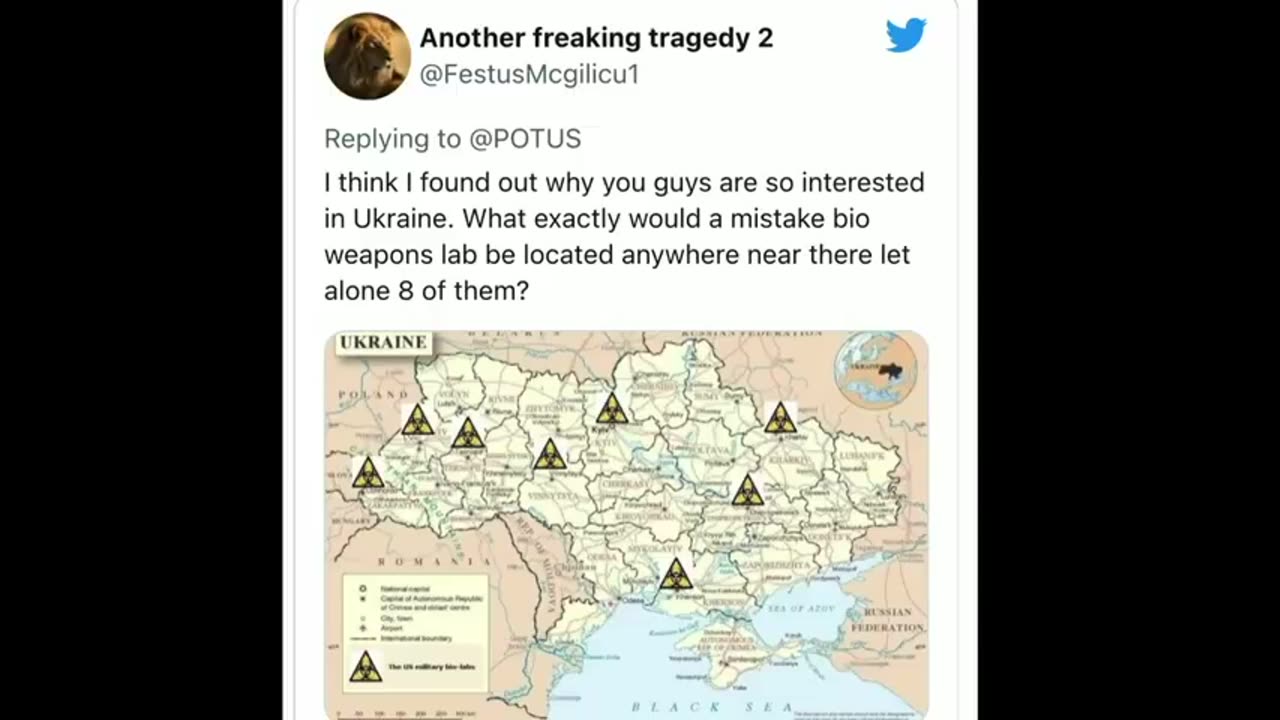Click the biohazard marker near Ternopil

coord(467,434)
